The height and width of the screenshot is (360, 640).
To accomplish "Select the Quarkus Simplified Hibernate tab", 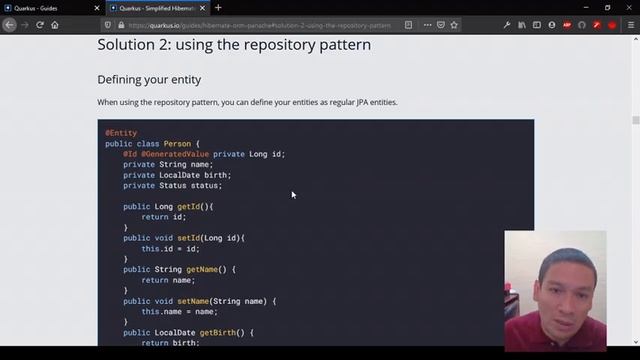I will click(158, 8).
